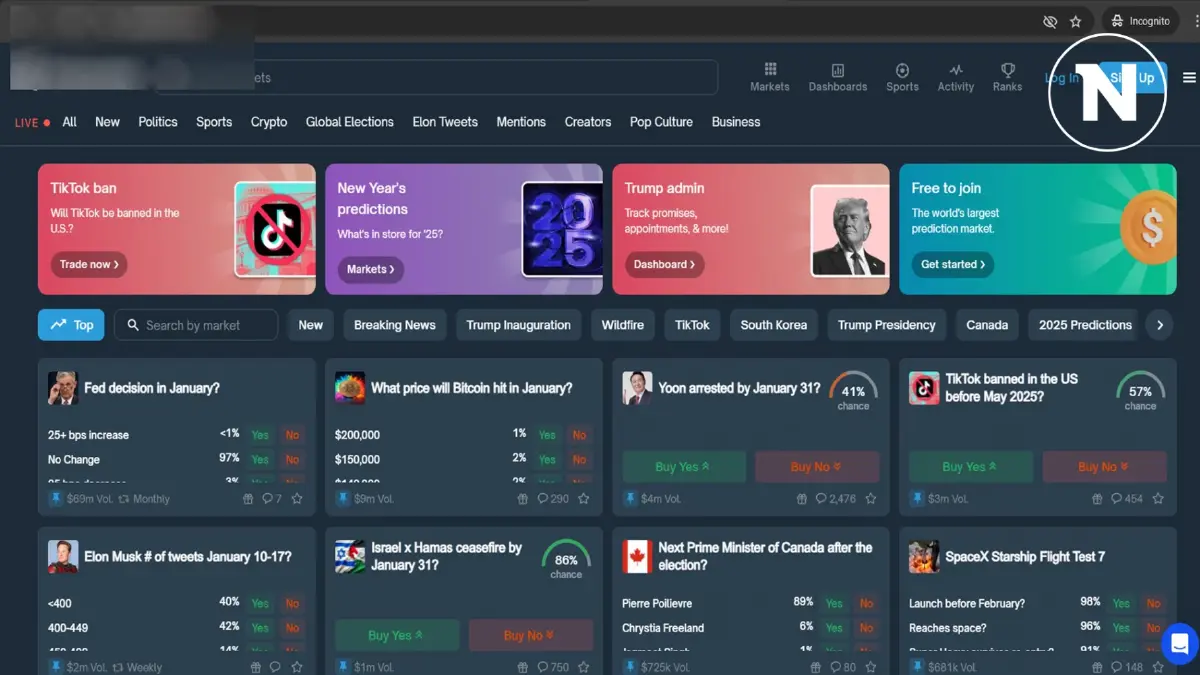Open the 80 comments on Canada card
Viewport: 1200px width, 675px height.
point(843,667)
